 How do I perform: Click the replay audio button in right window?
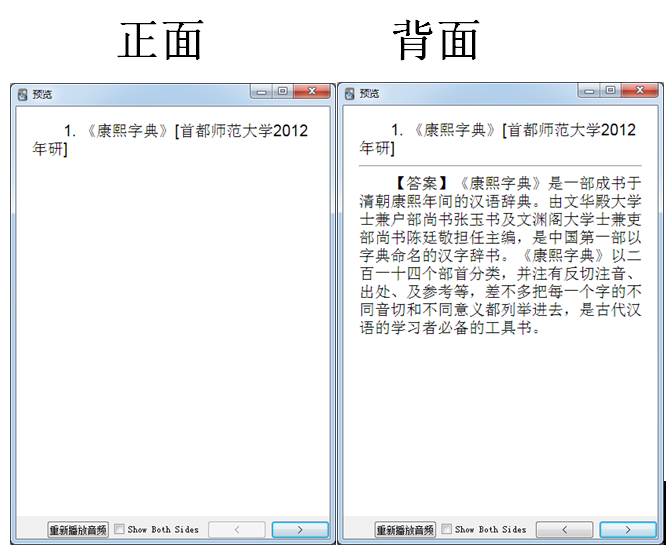pos(405,530)
